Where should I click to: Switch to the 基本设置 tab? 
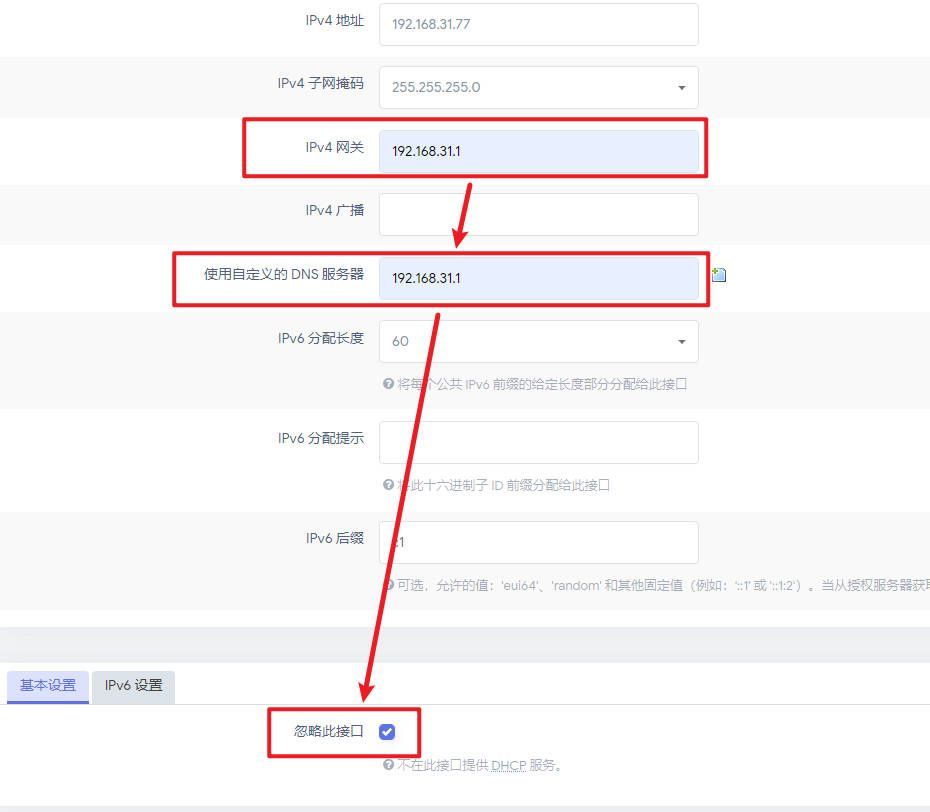[48, 686]
